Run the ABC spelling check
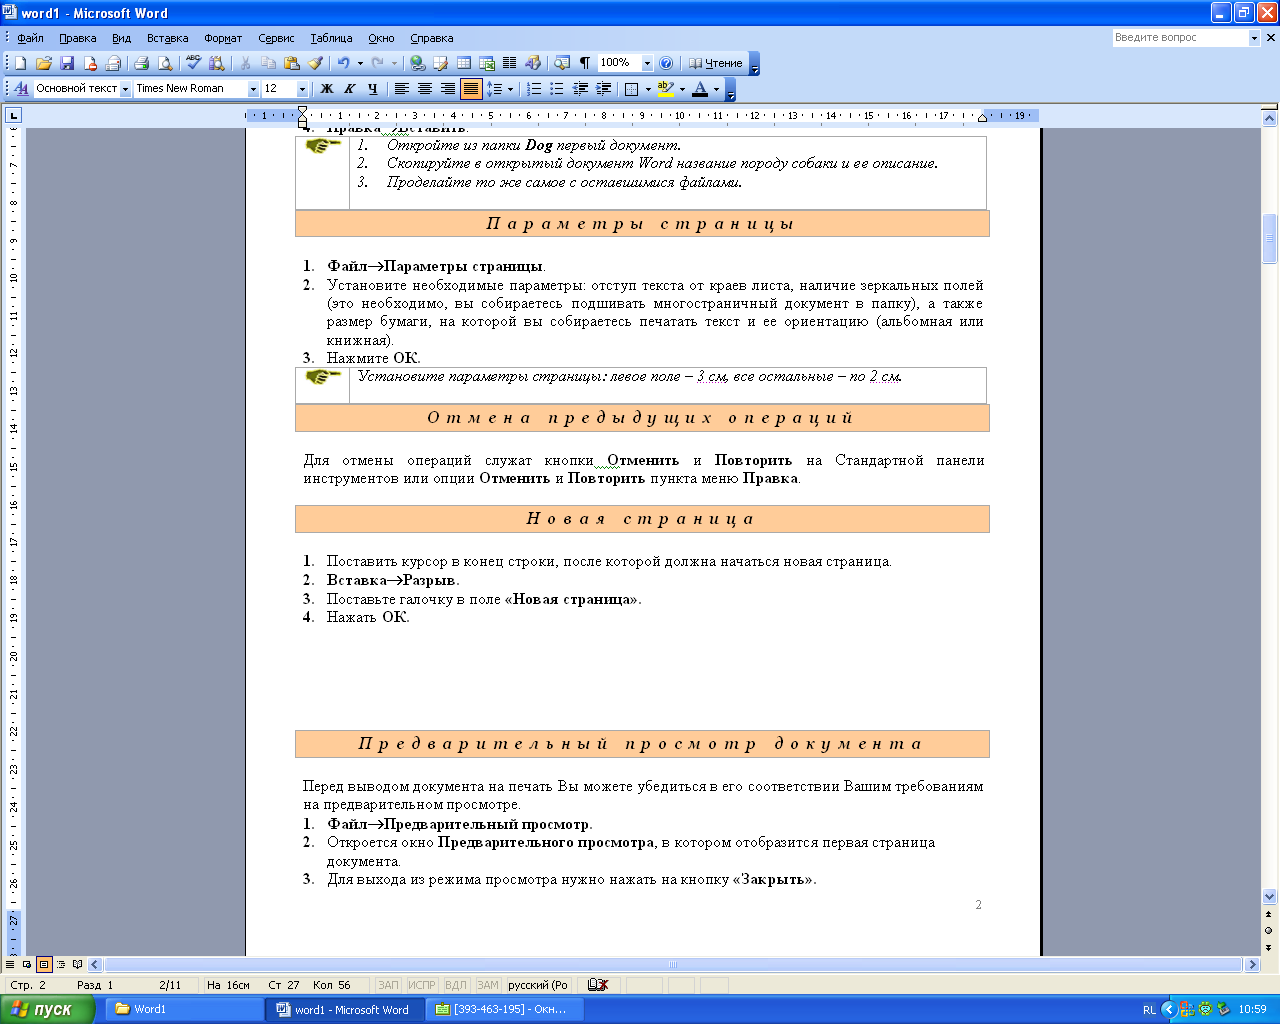Image resolution: width=1280 pixels, height=1024 pixels. click(194, 63)
